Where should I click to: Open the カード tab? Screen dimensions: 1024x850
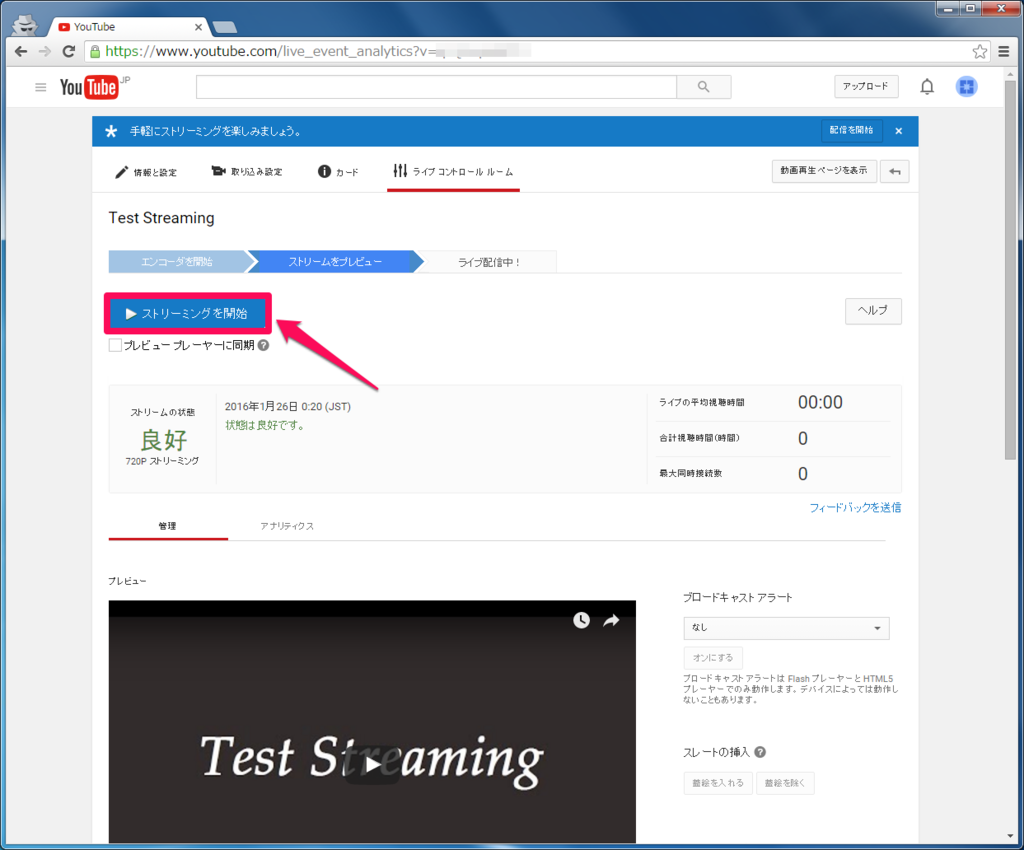338,172
